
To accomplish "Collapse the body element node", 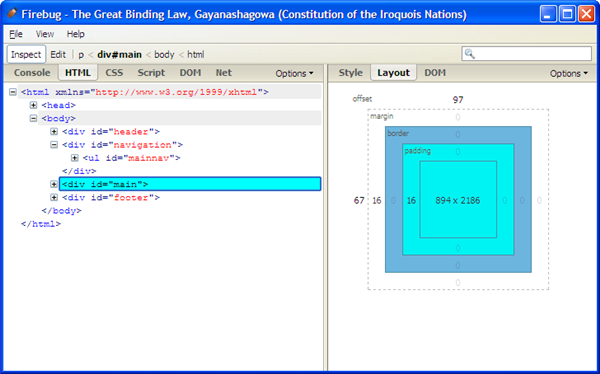I will 34,118.
